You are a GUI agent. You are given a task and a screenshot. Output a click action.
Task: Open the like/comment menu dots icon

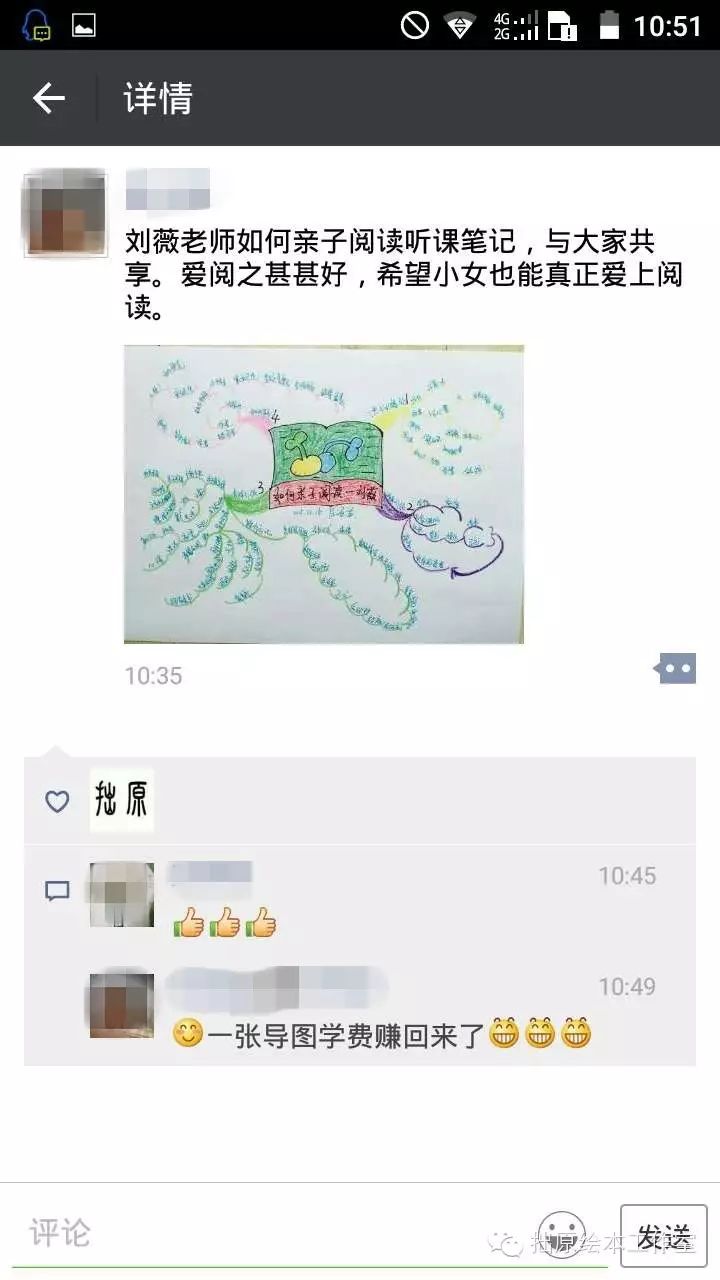[x=677, y=668]
